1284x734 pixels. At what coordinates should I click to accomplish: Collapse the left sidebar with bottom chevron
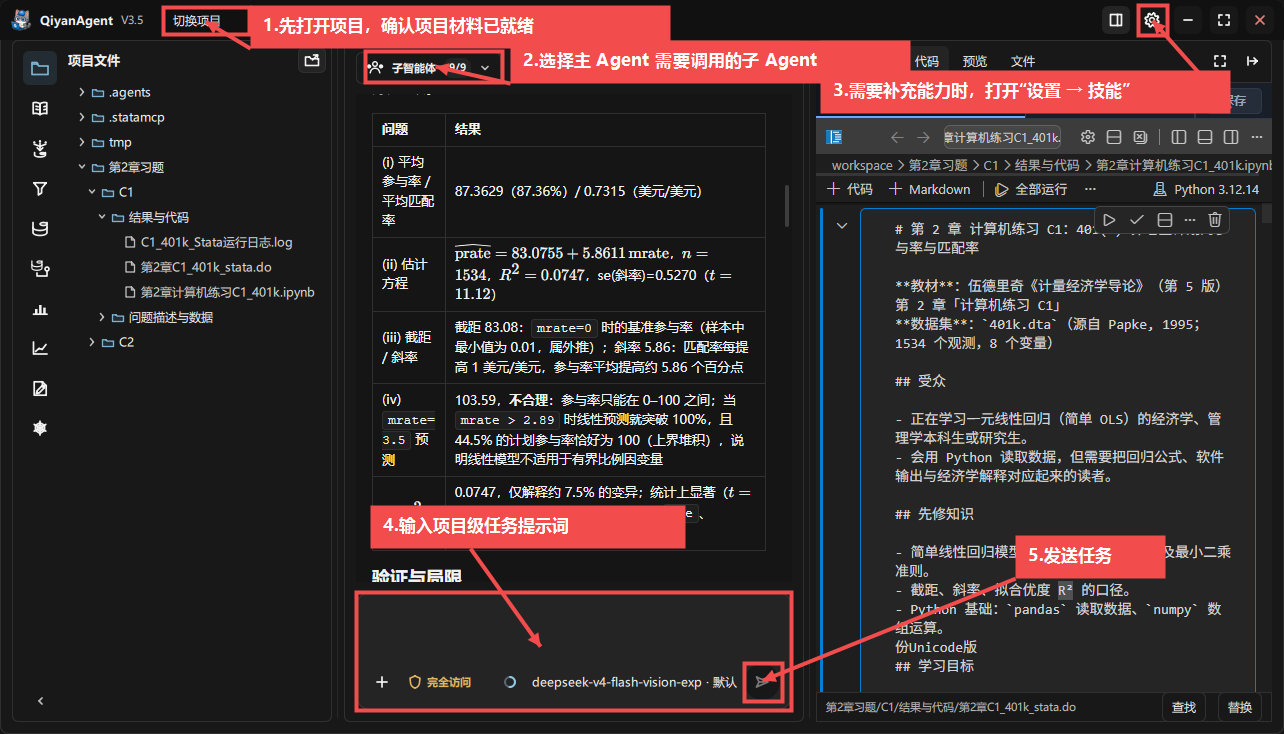coord(40,701)
